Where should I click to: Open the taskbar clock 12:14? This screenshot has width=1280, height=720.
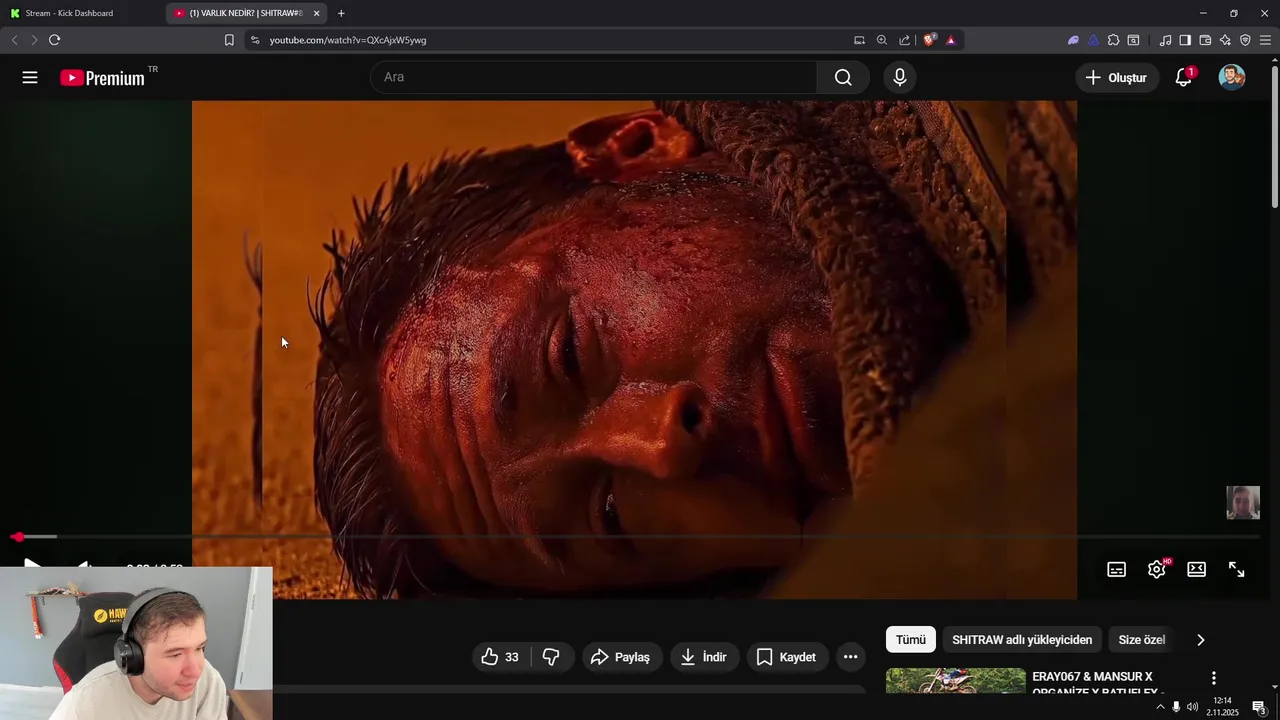tap(1222, 706)
